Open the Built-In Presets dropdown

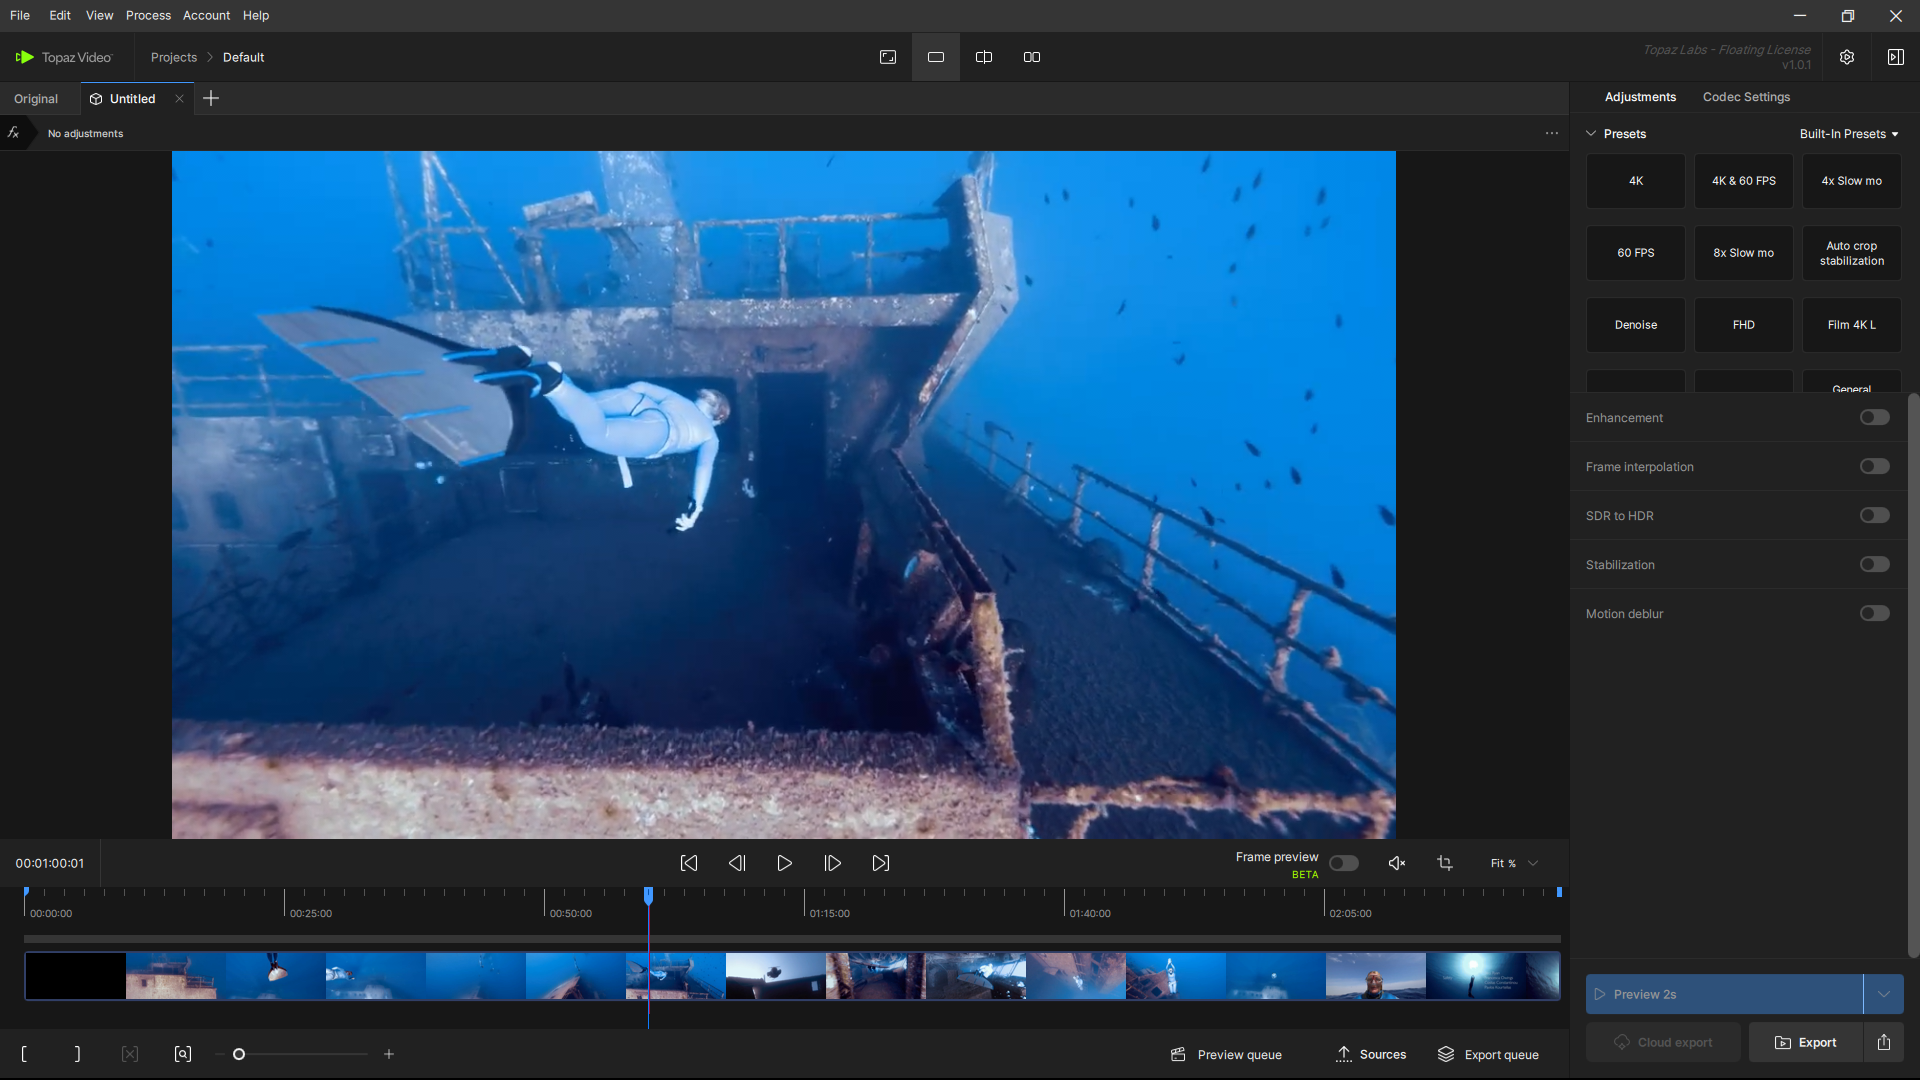pos(1848,134)
